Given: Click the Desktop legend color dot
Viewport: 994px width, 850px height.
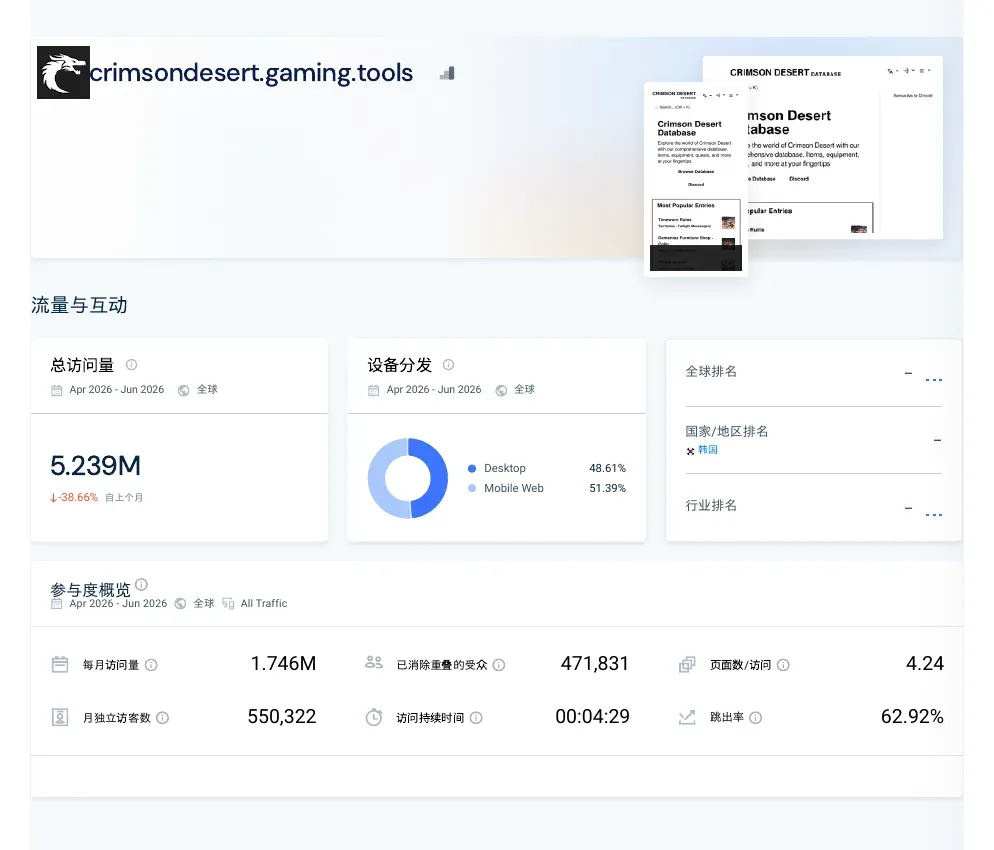Looking at the screenshot, I should coord(472,468).
